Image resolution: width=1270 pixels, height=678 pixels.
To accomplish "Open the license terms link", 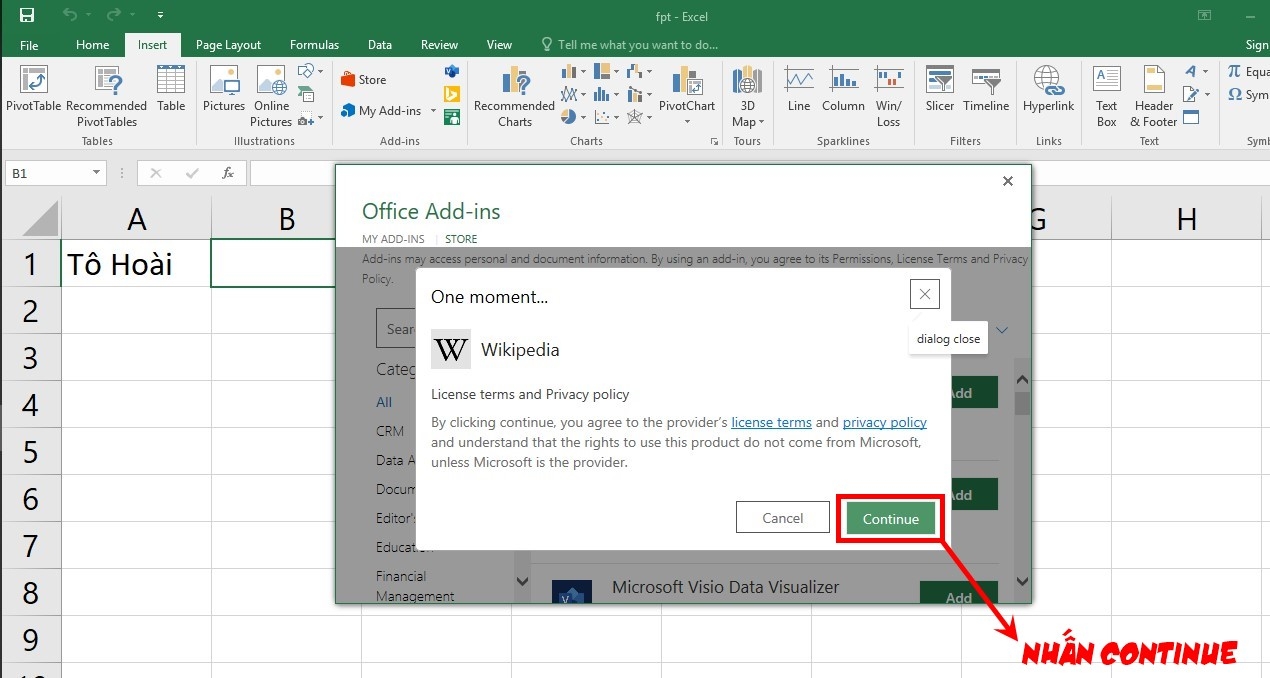I will (771, 423).
